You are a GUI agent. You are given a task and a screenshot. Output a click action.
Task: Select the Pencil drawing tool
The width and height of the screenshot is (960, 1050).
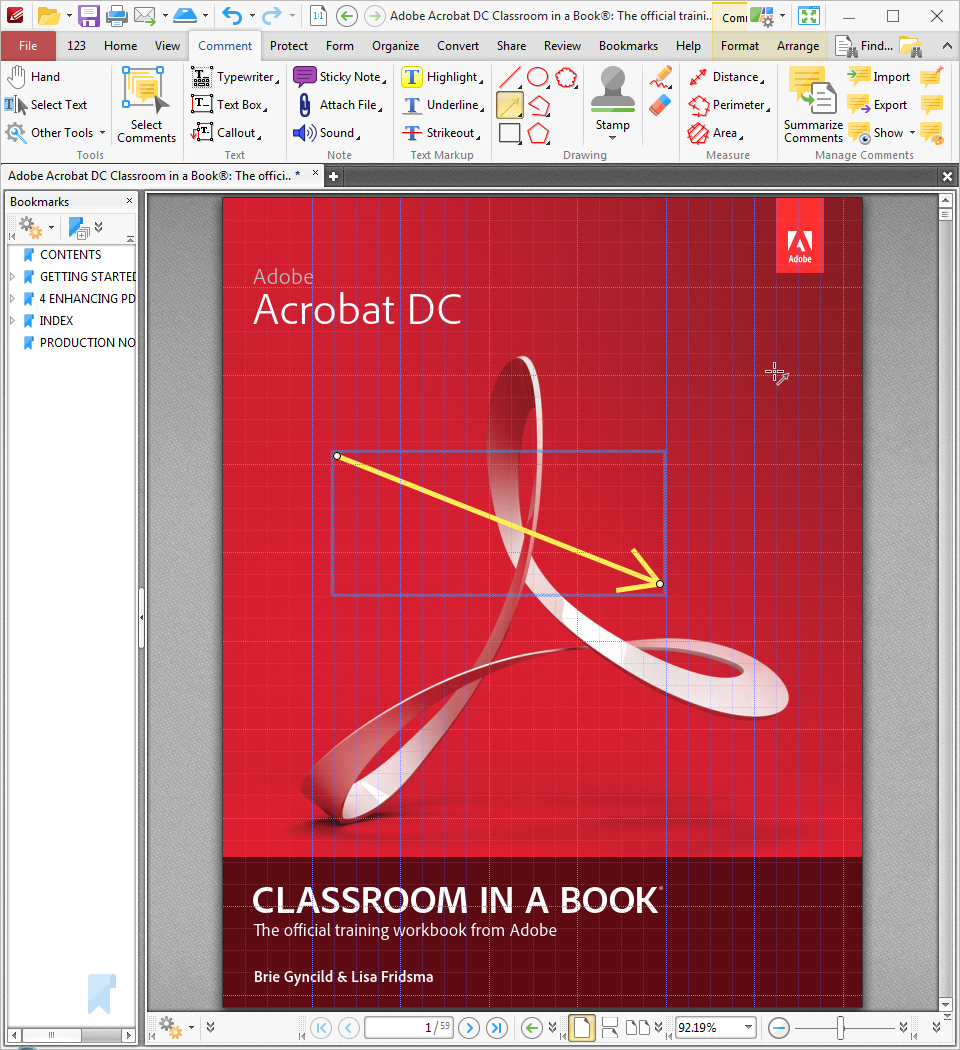point(661,77)
